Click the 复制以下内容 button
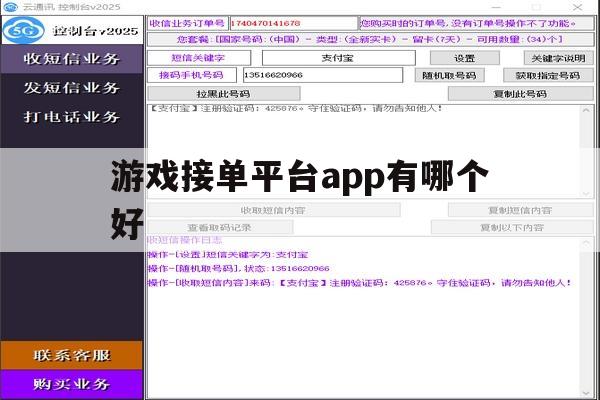 coord(512,227)
